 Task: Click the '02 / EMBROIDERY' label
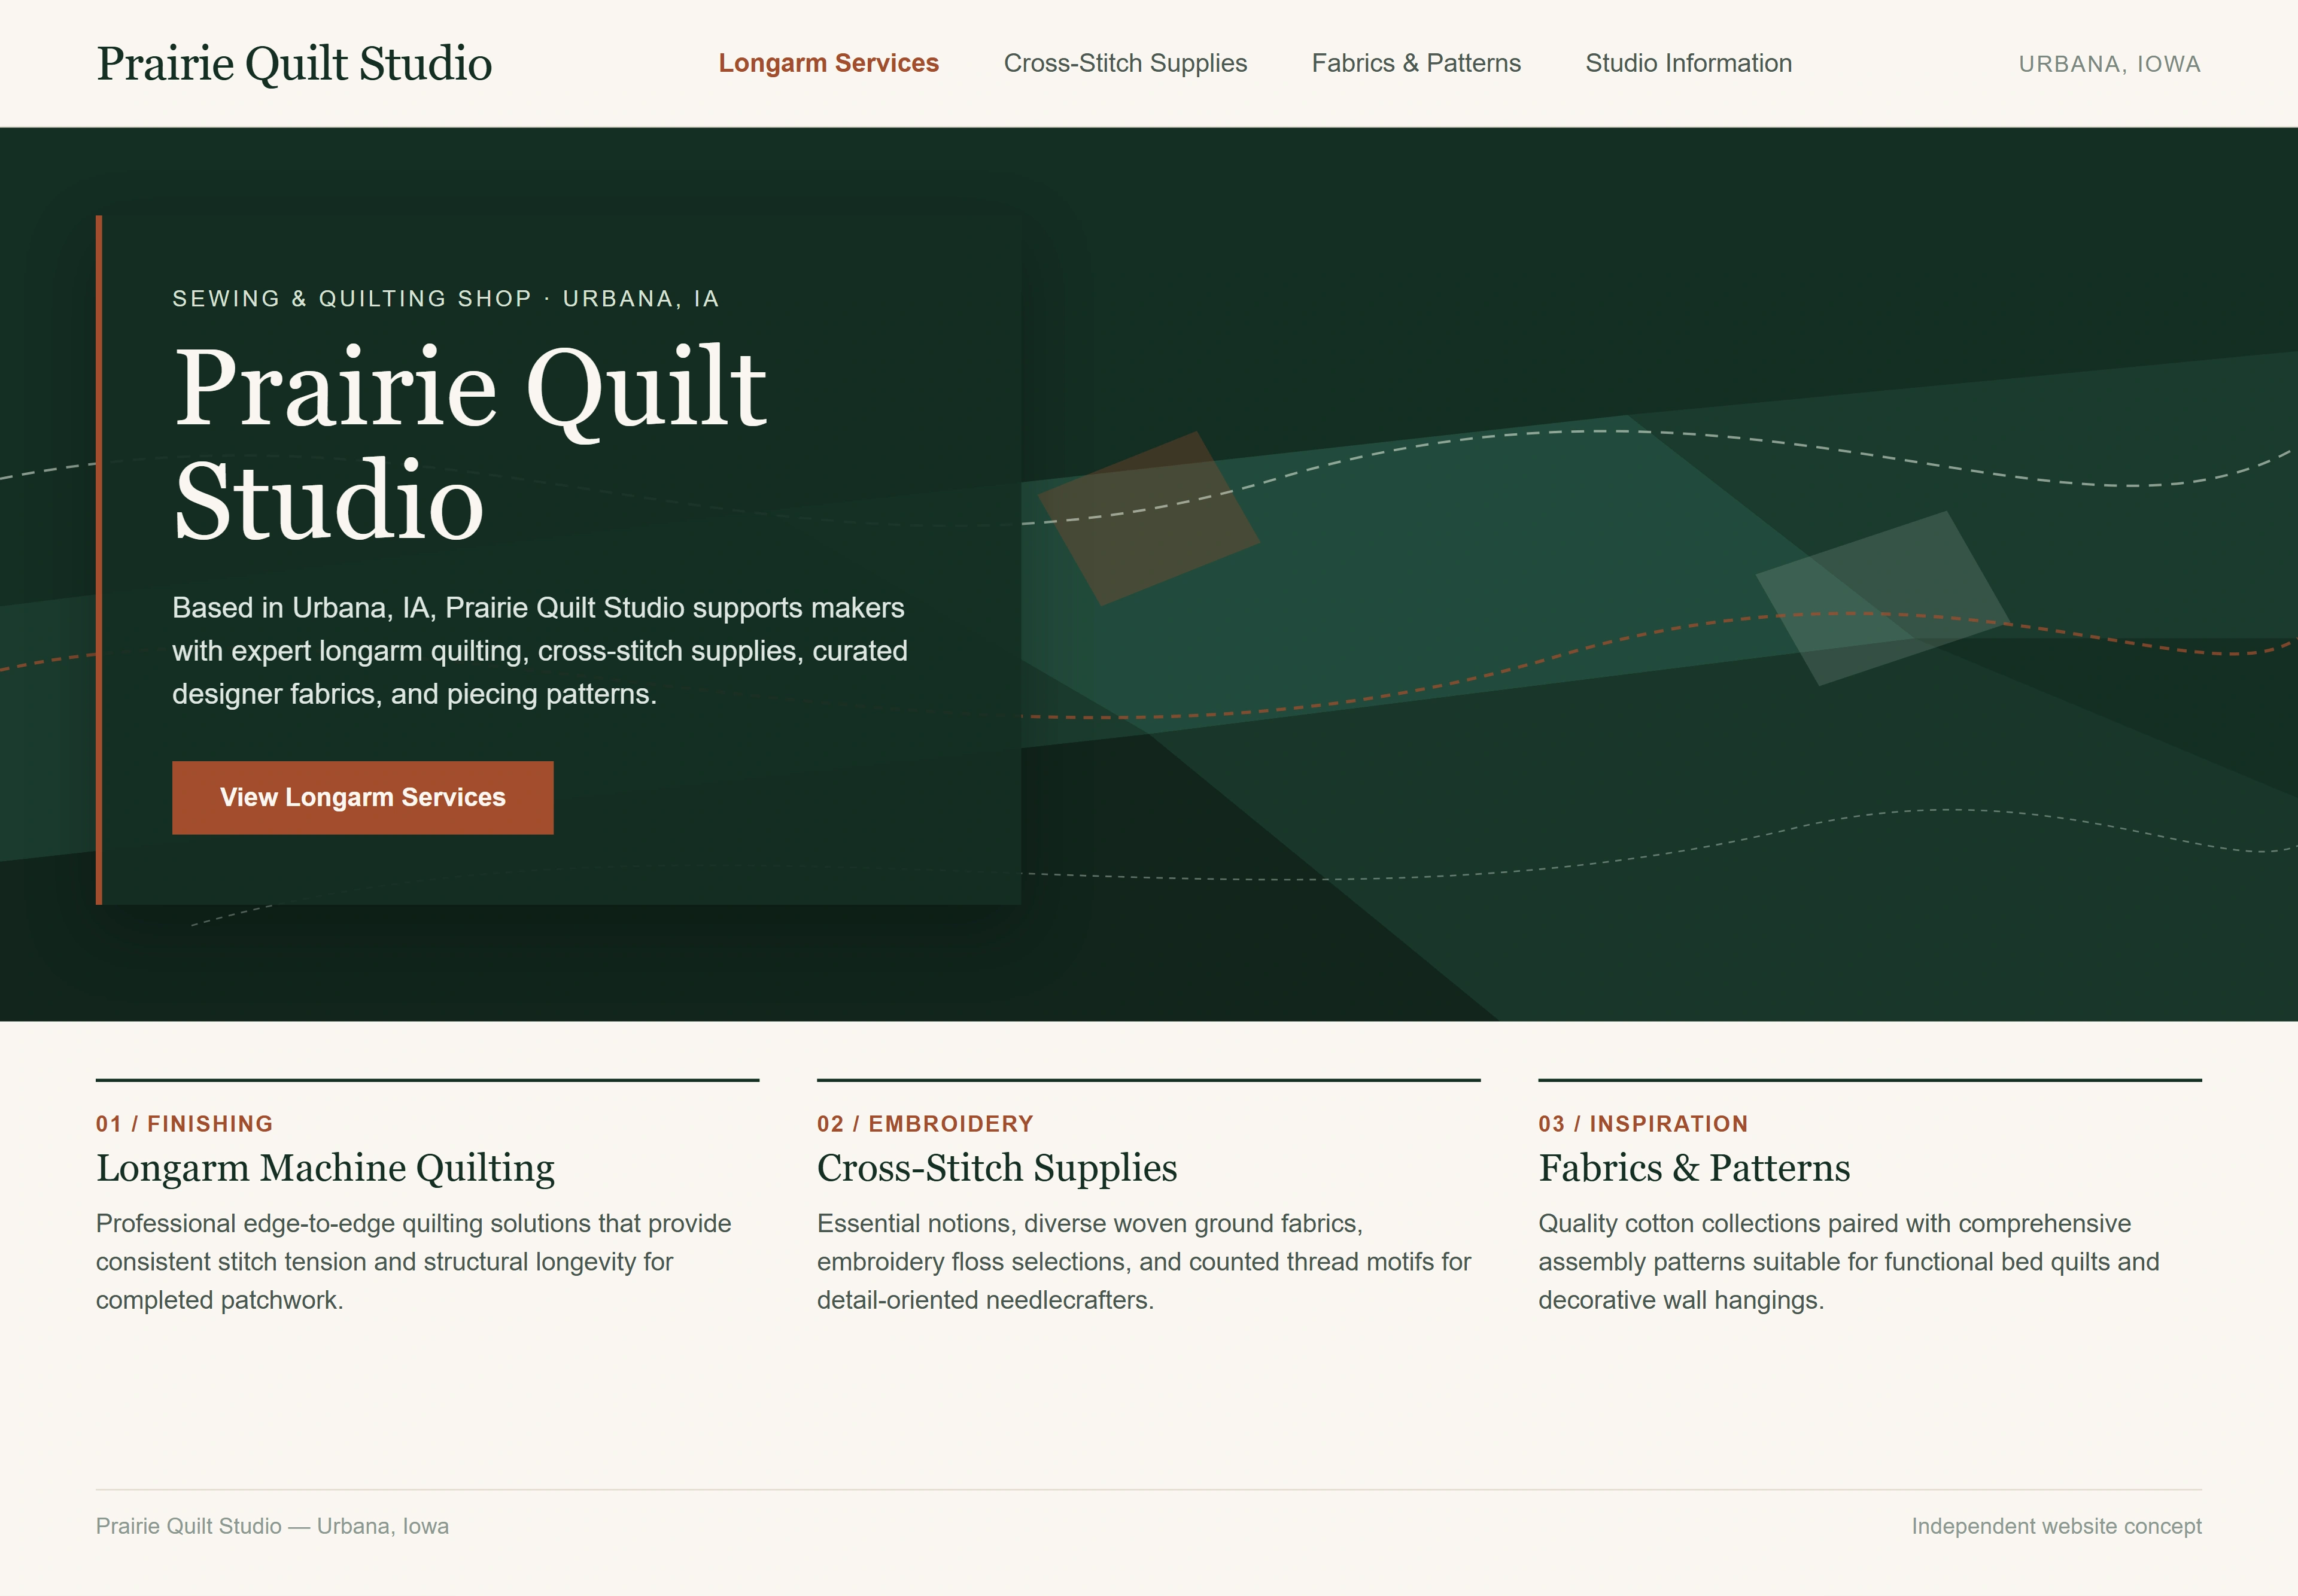pos(925,1123)
